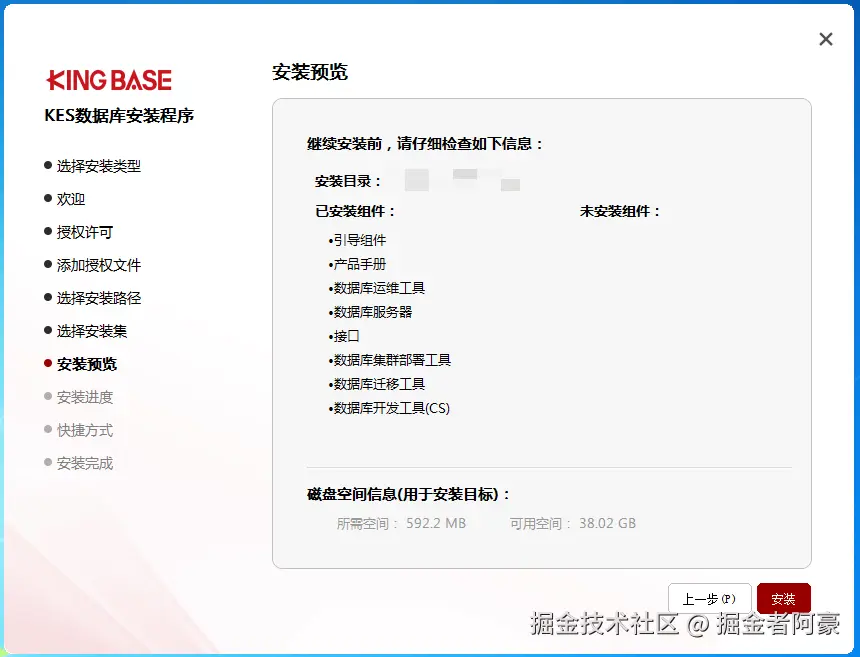Click the 接口 component entry
The width and height of the screenshot is (860, 657).
pos(344,336)
